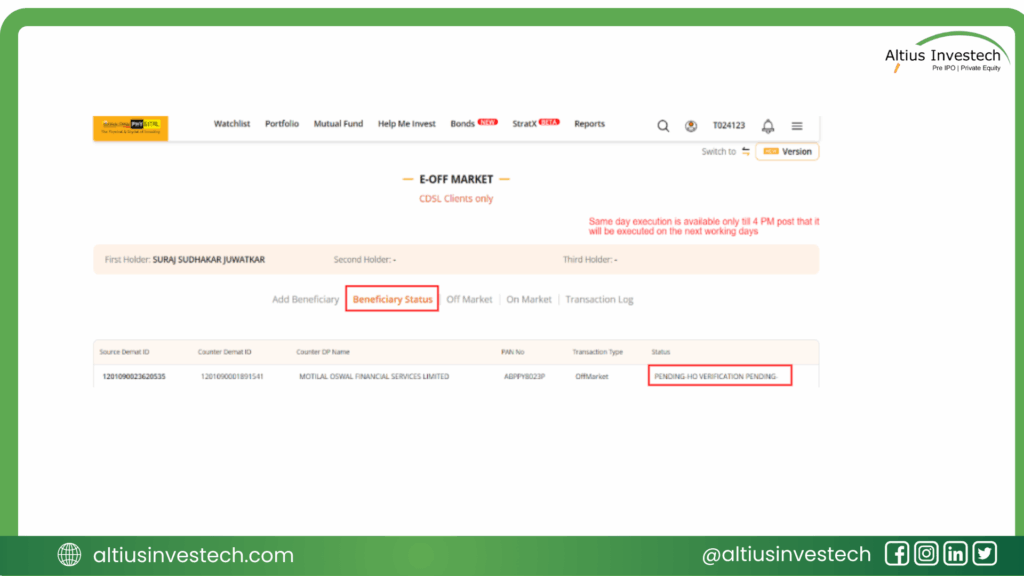Image resolution: width=1024 pixels, height=576 pixels.
Task: Open the Watchlist menu item
Action: pos(232,124)
